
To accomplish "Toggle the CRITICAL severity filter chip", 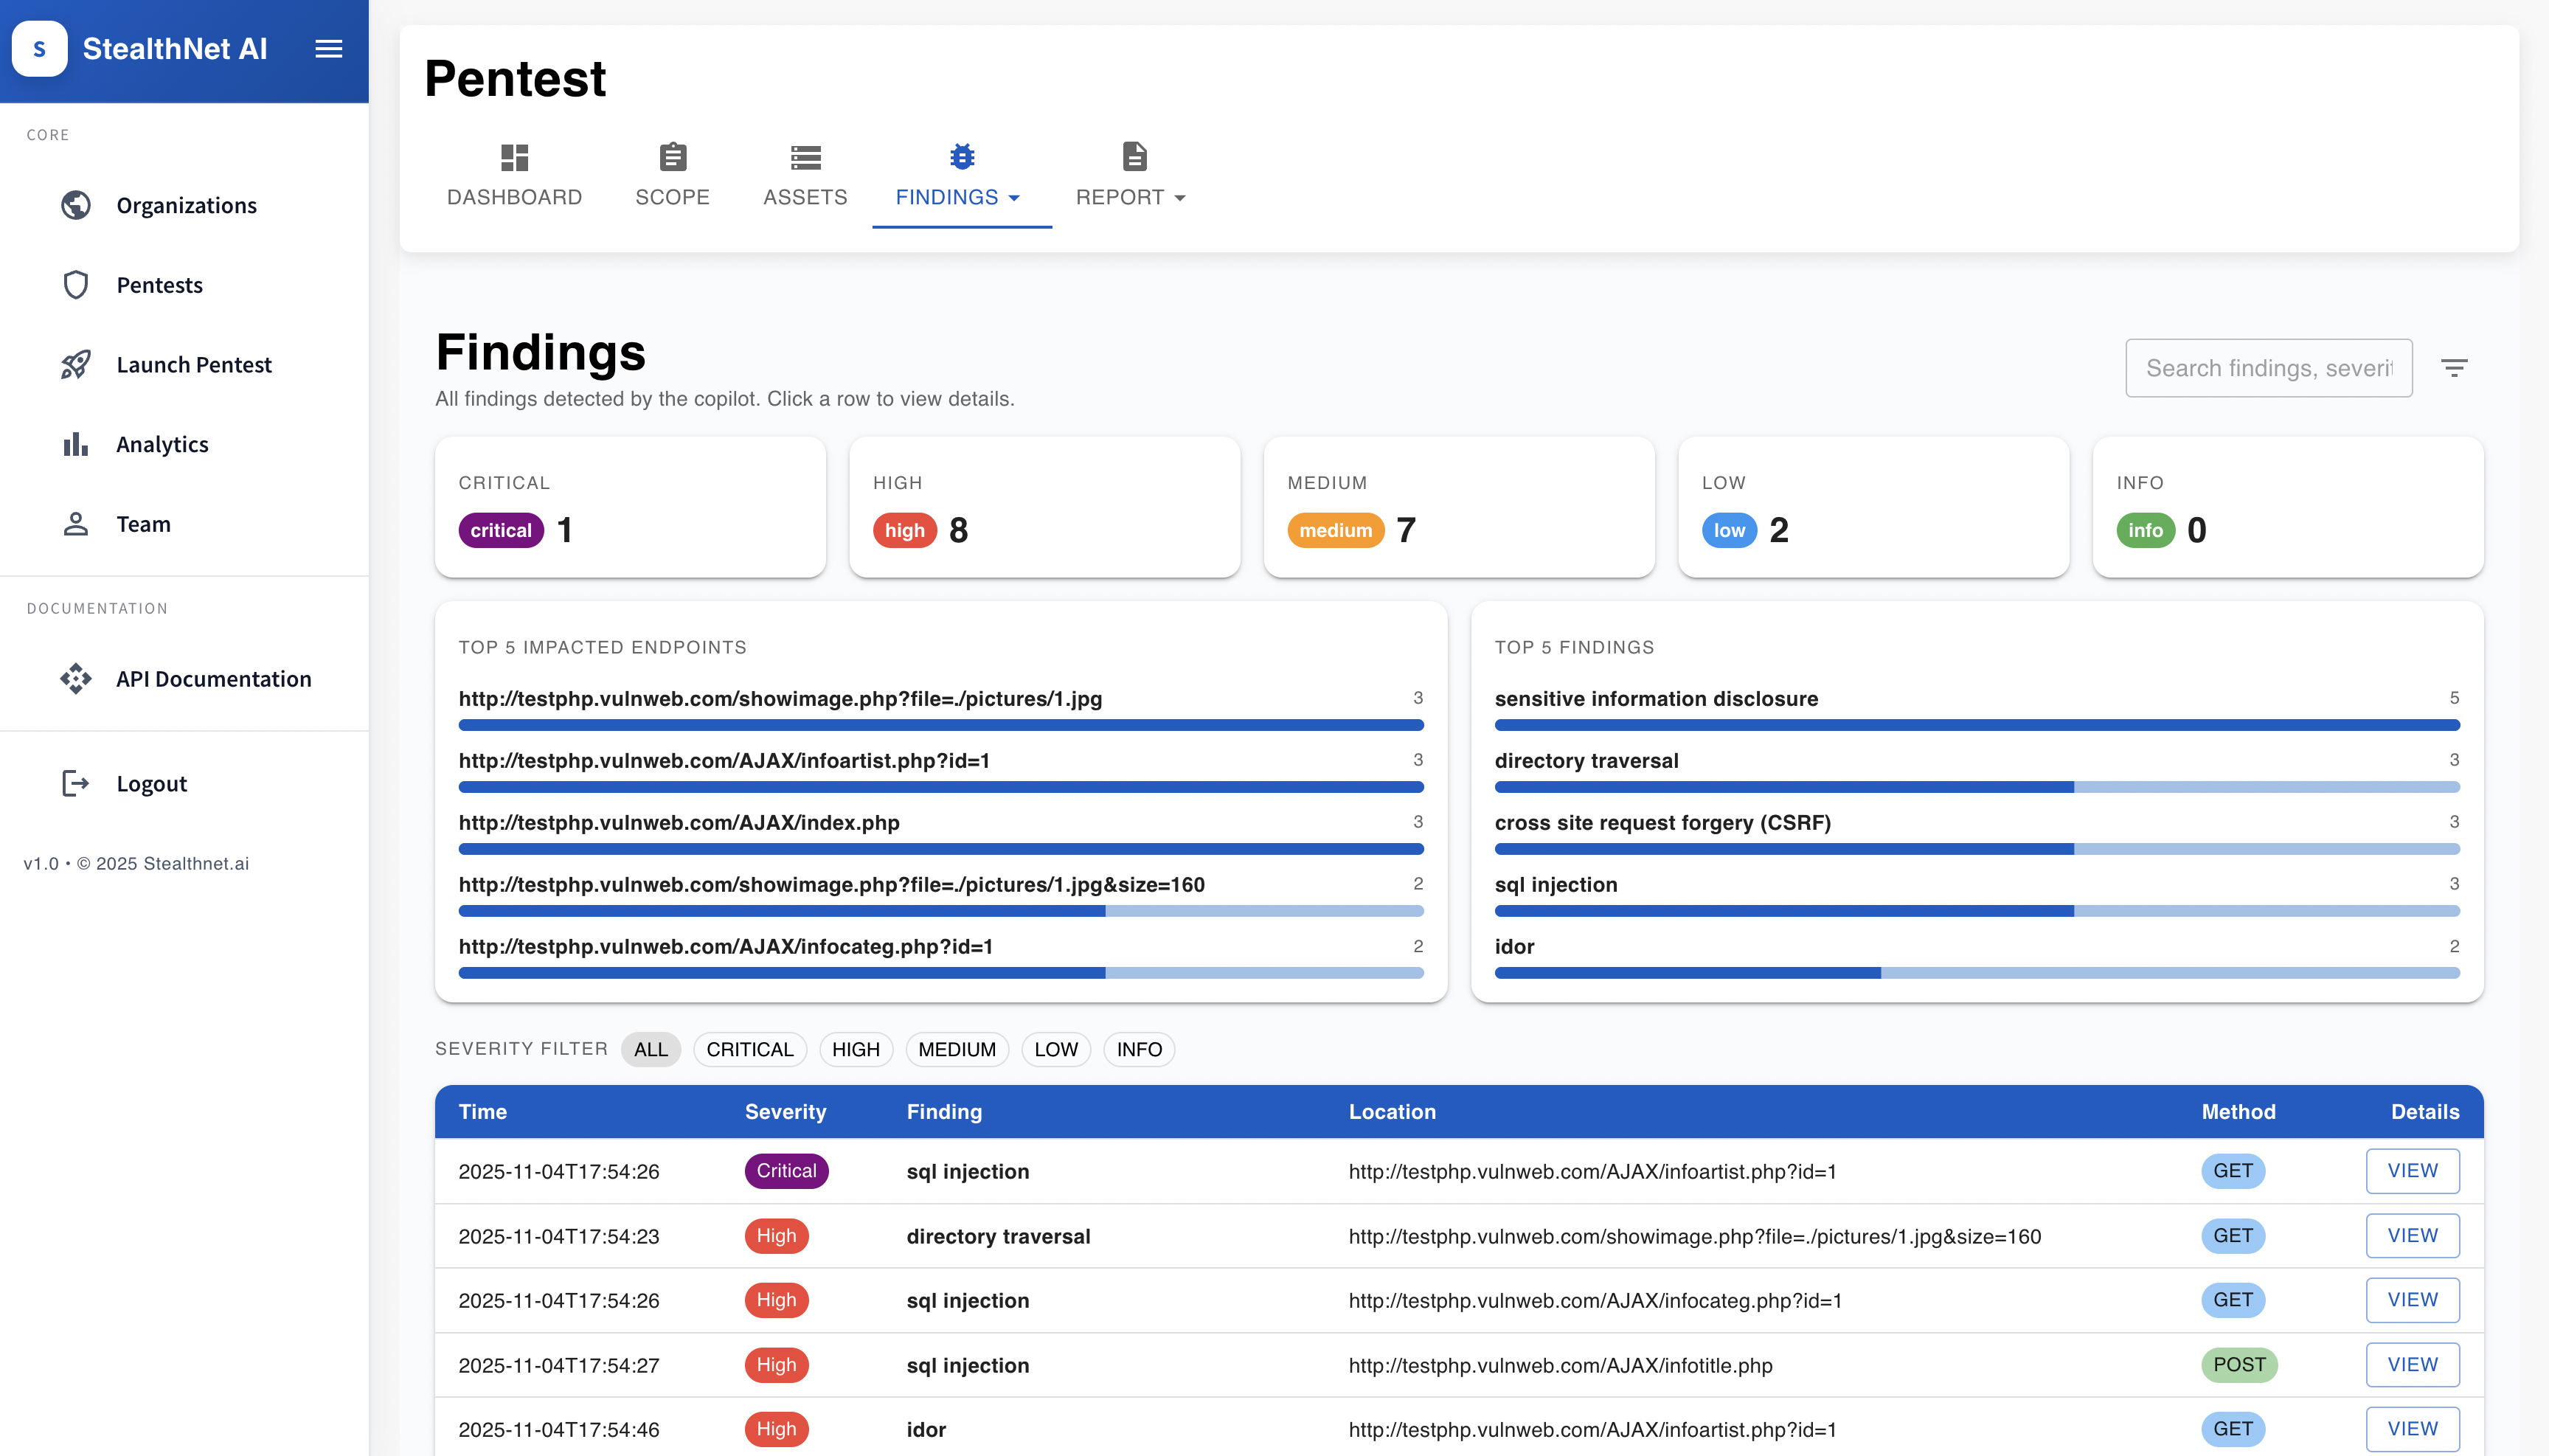I will point(749,1049).
